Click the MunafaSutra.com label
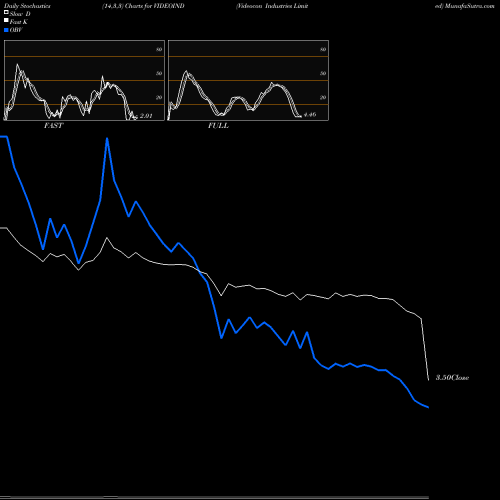Screen dimensions: 500x500 (470, 6)
